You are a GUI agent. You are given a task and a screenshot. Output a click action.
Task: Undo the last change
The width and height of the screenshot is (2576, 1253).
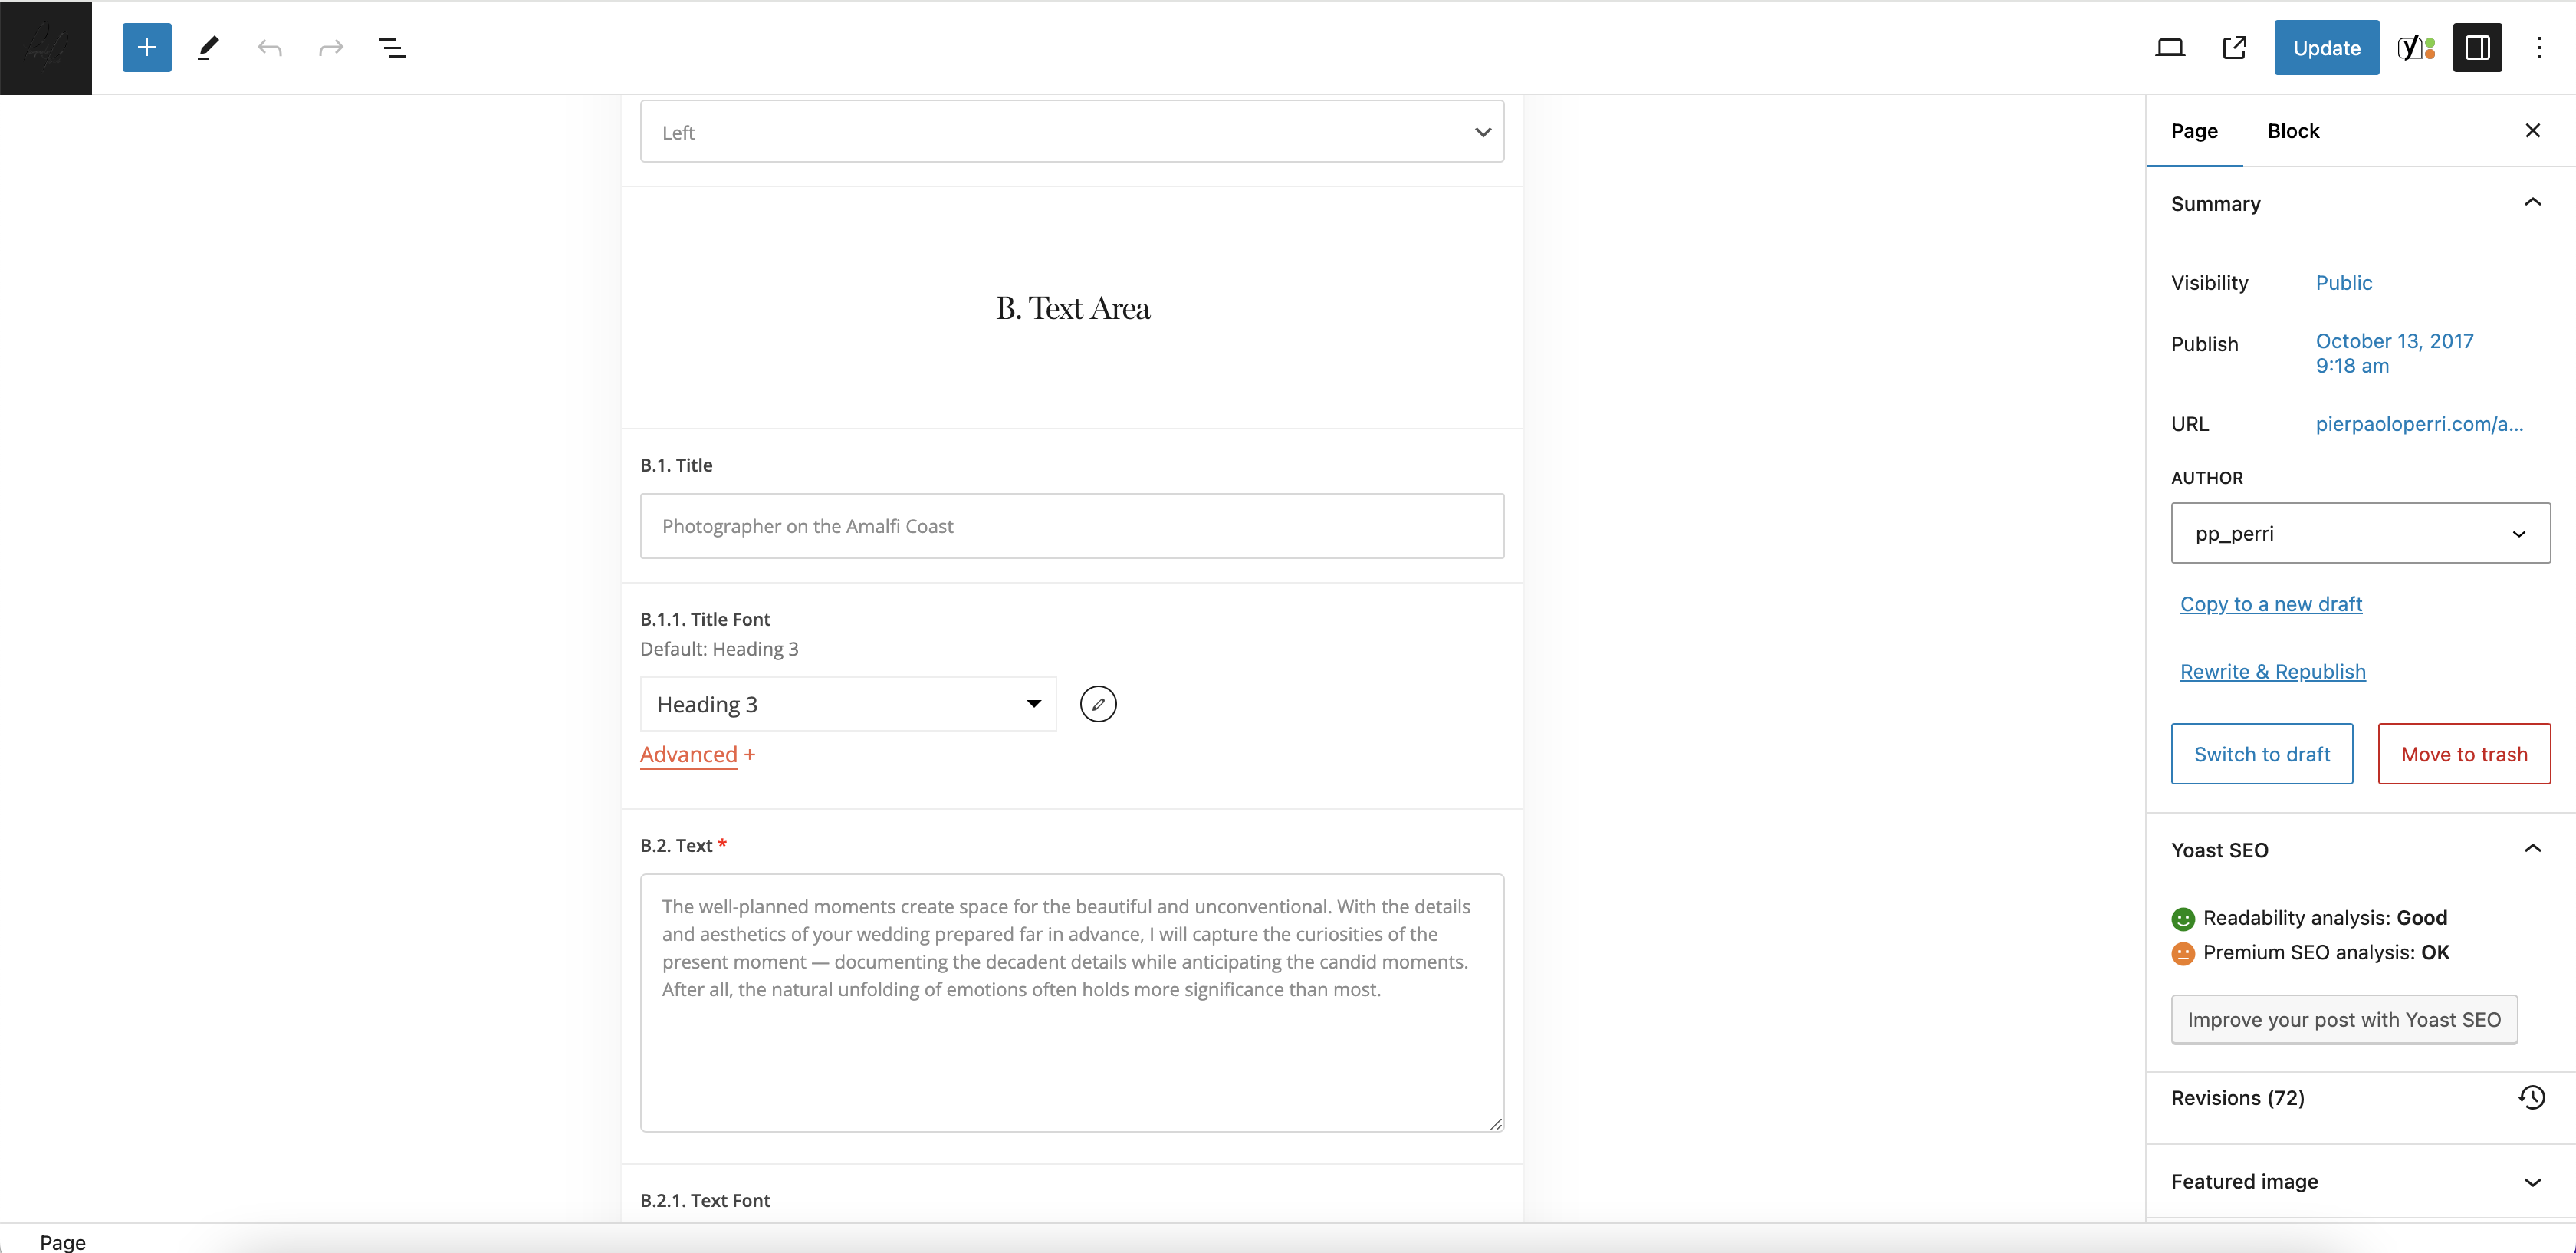pyautogui.click(x=270, y=47)
